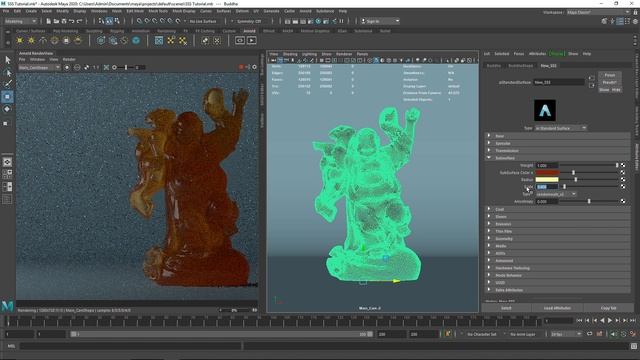Open the gear settings icon in Arnold RenderView

[254, 67]
